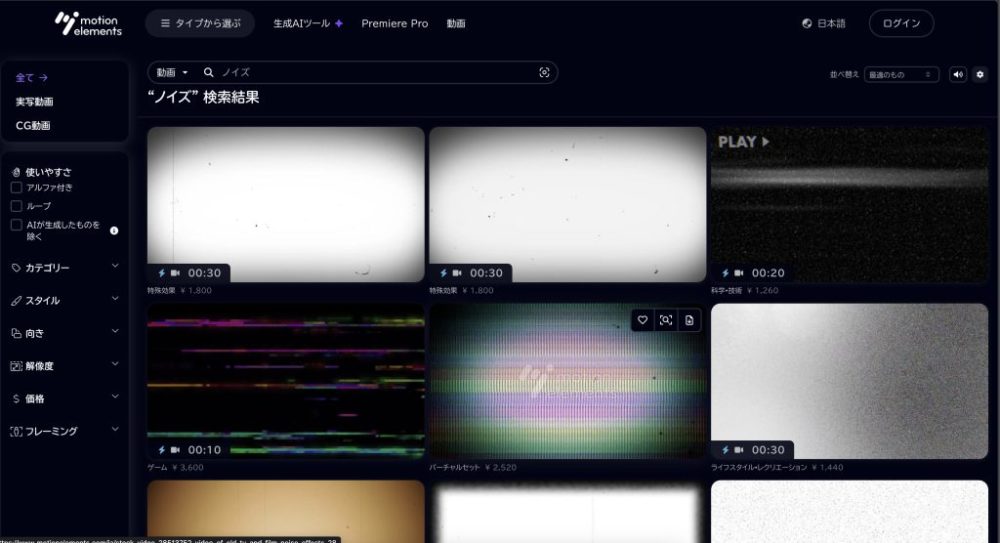Click the globe icon next to 日本語
This screenshot has height=543, width=1000.
pos(807,24)
